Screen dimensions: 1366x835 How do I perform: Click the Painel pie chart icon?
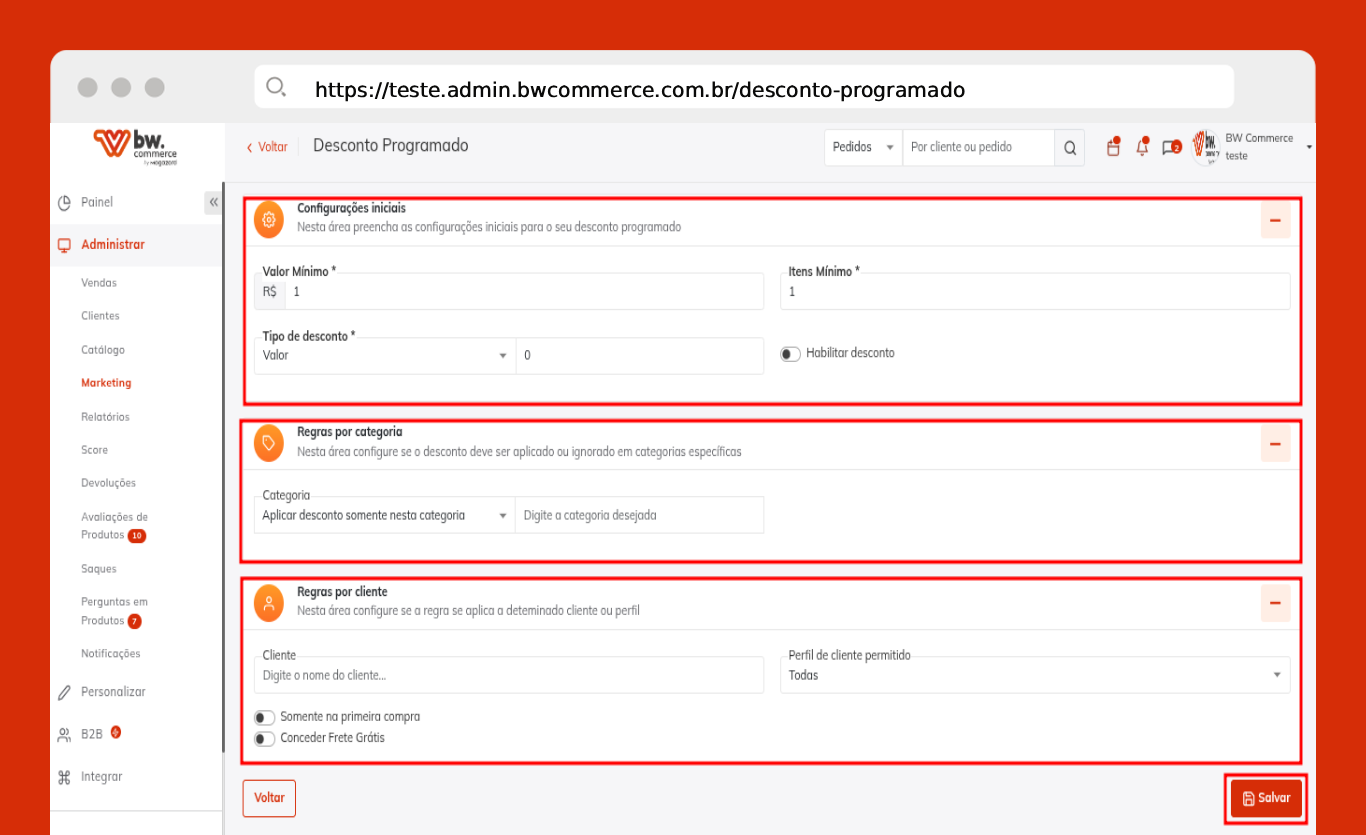(x=64, y=203)
